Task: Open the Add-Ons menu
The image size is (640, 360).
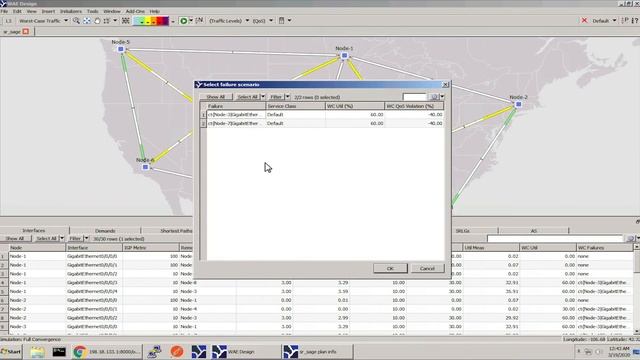Action: [135, 11]
